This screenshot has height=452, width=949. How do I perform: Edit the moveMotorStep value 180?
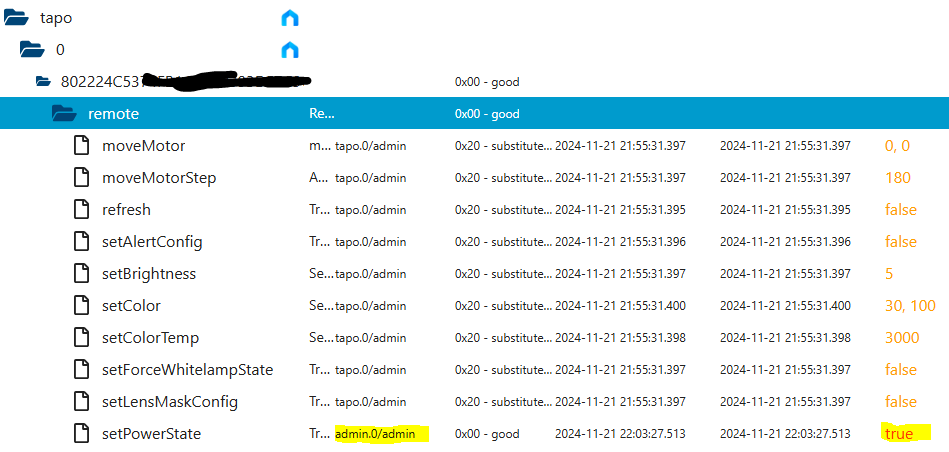[x=898, y=178]
